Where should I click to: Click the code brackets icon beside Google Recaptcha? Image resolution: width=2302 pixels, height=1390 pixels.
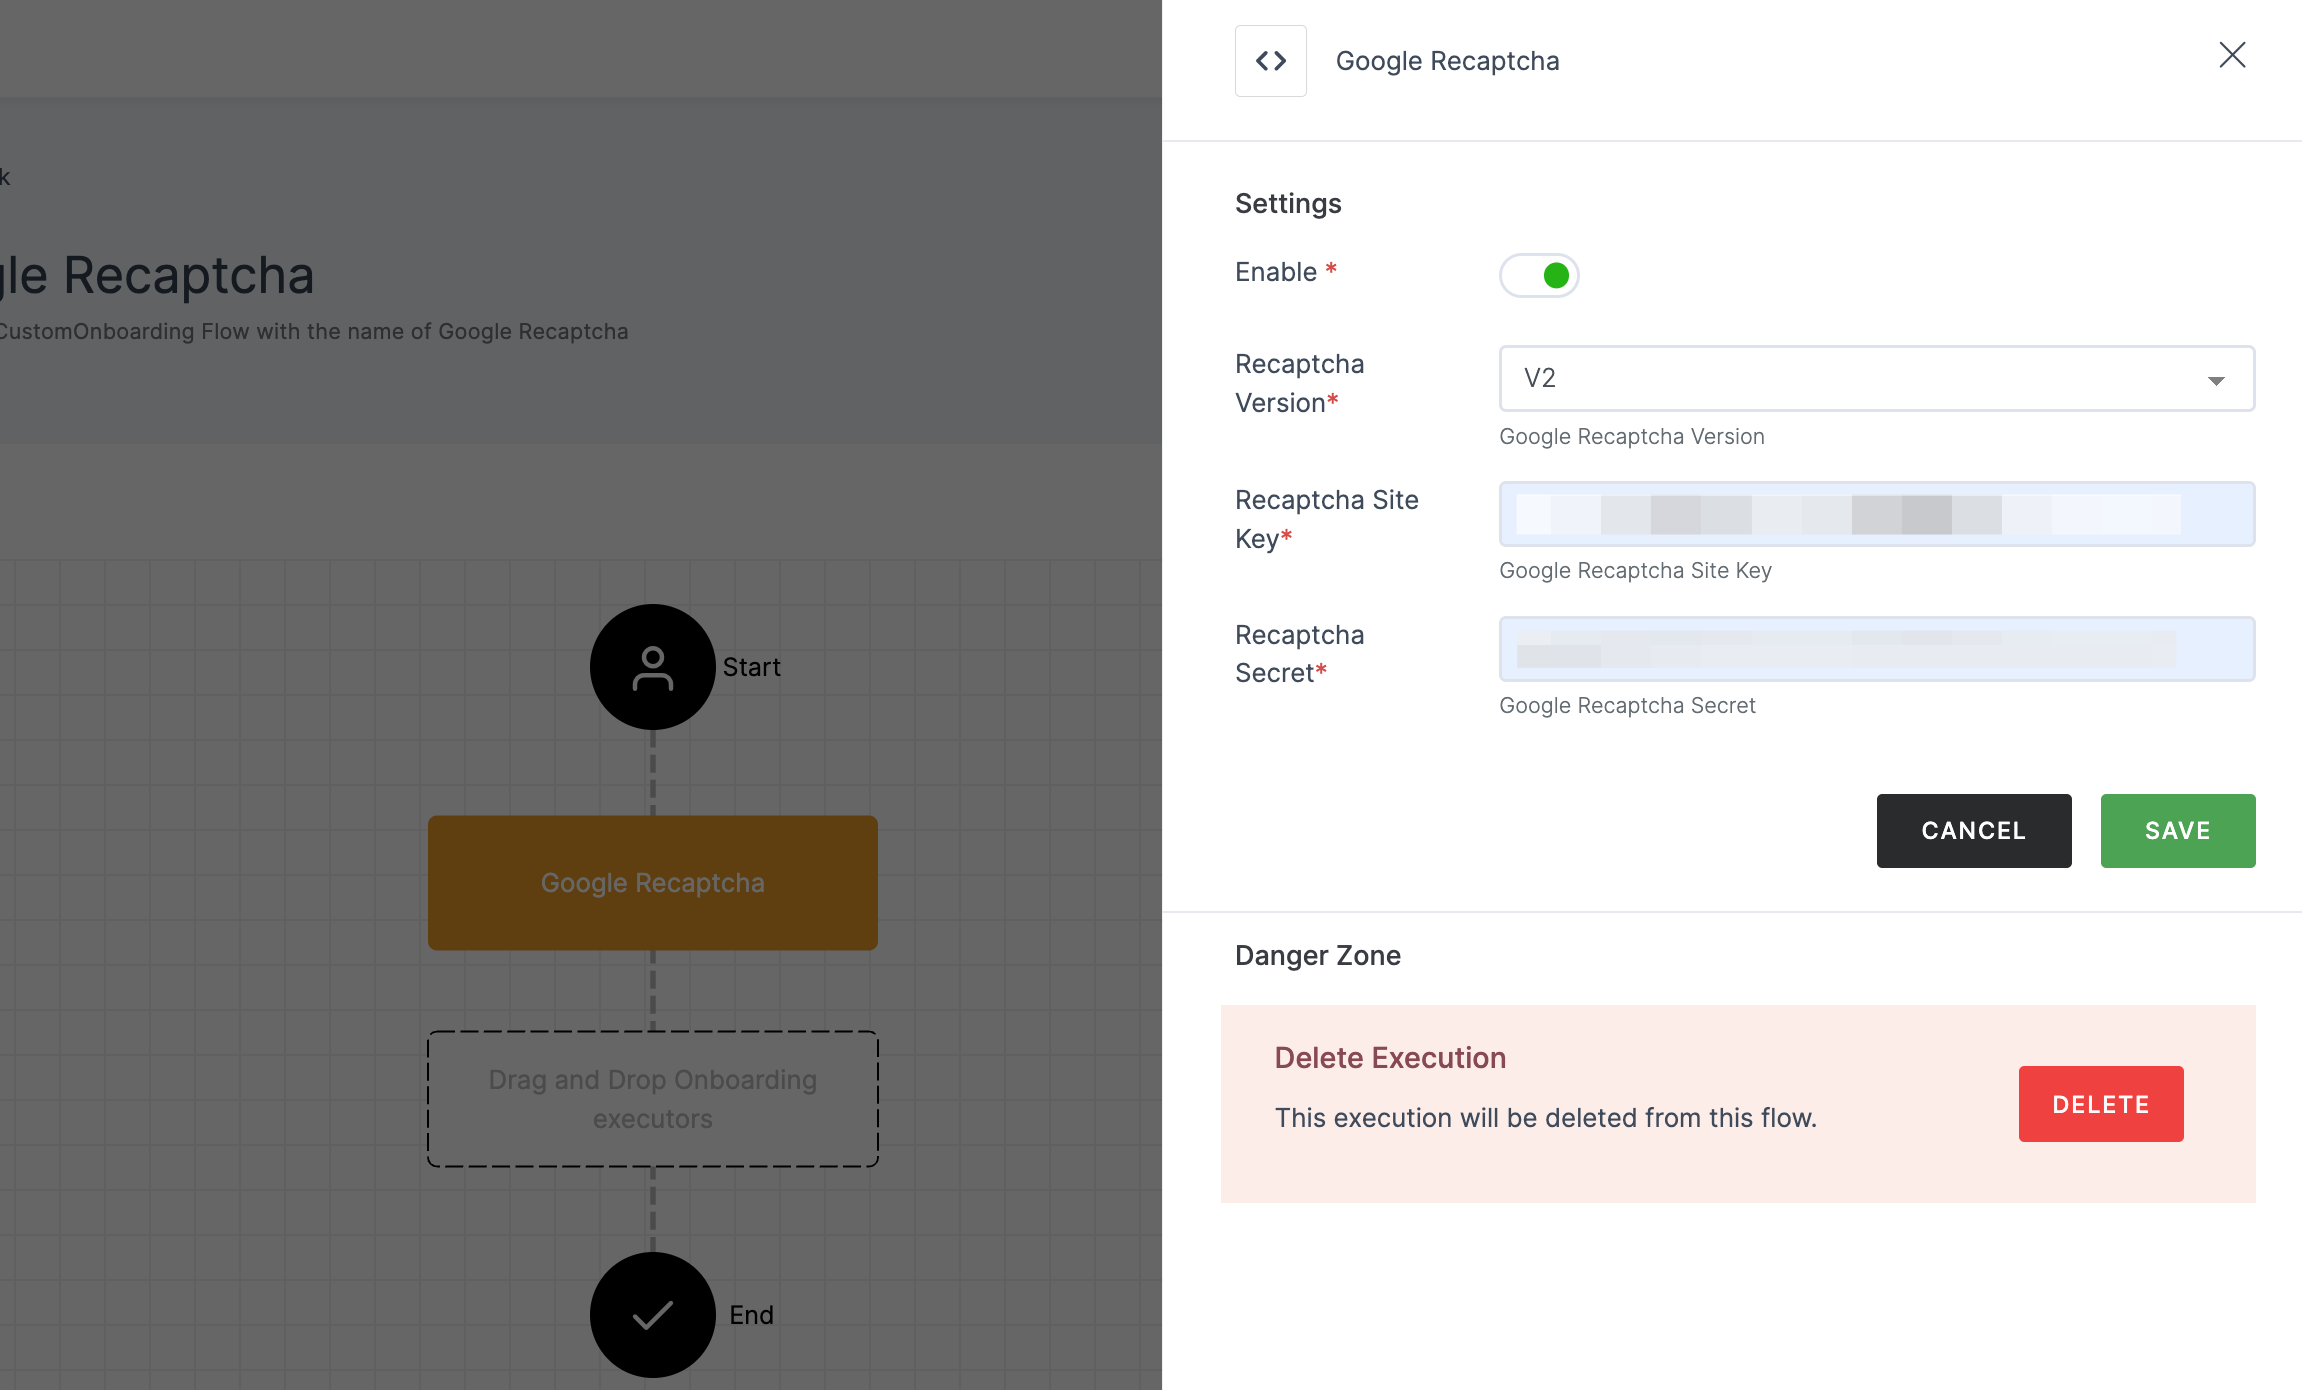[x=1270, y=61]
